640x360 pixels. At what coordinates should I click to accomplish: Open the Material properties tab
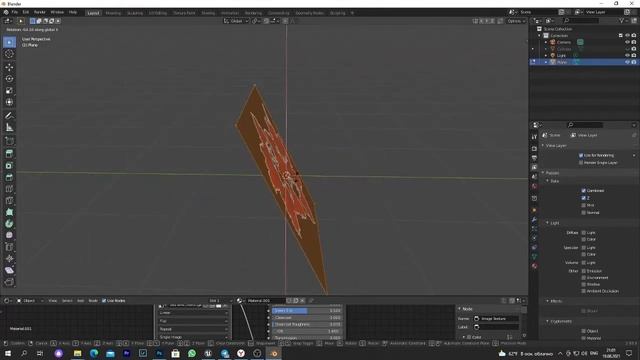coord(534,266)
